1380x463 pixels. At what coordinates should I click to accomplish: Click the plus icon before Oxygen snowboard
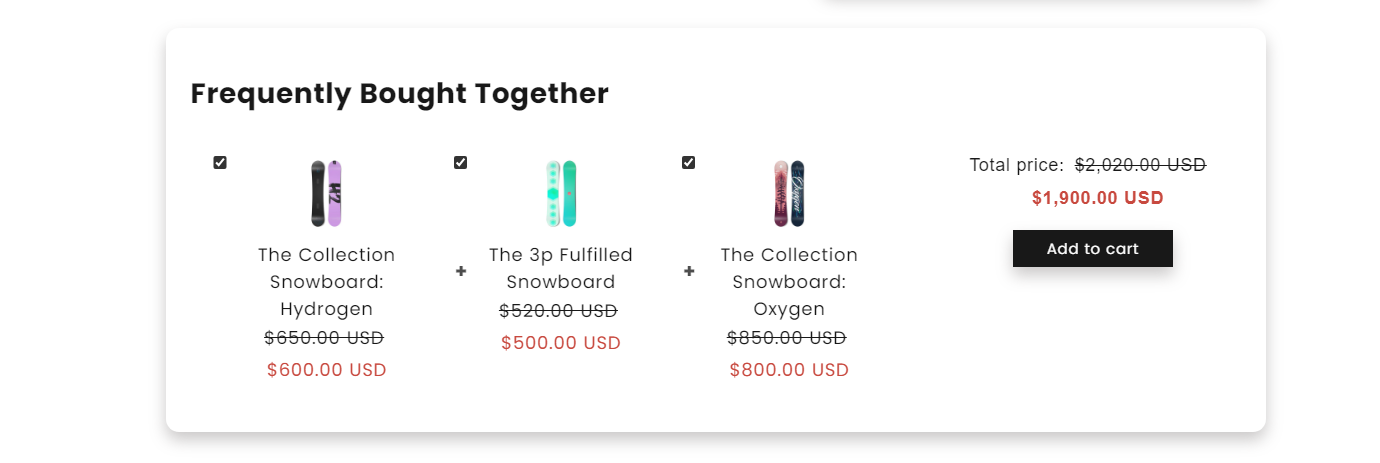click(689, 271)
